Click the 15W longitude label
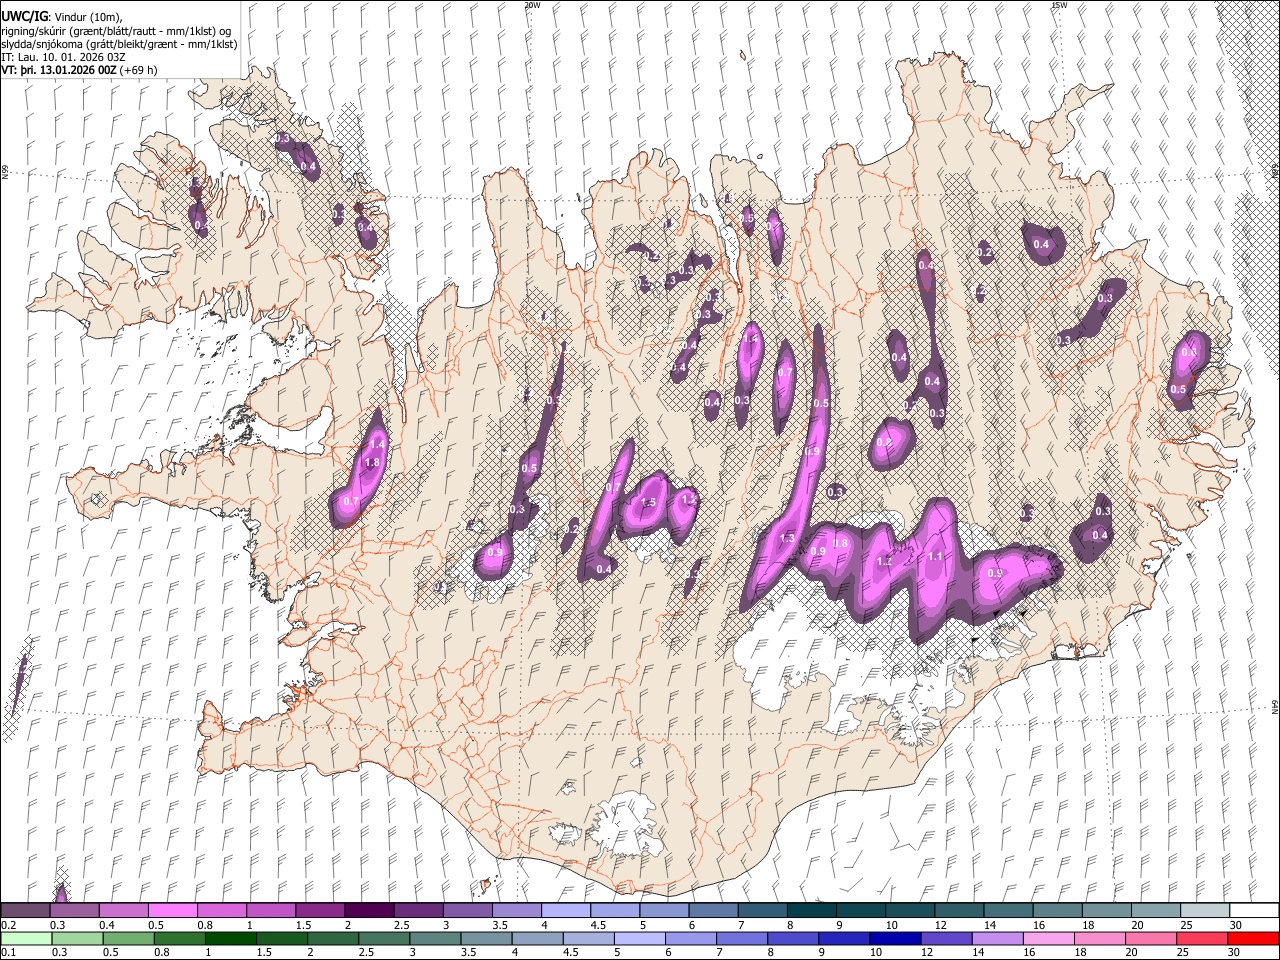The height and width of the screenshot is (960, 1280). pyautogui.click(x=1059, y=5)
